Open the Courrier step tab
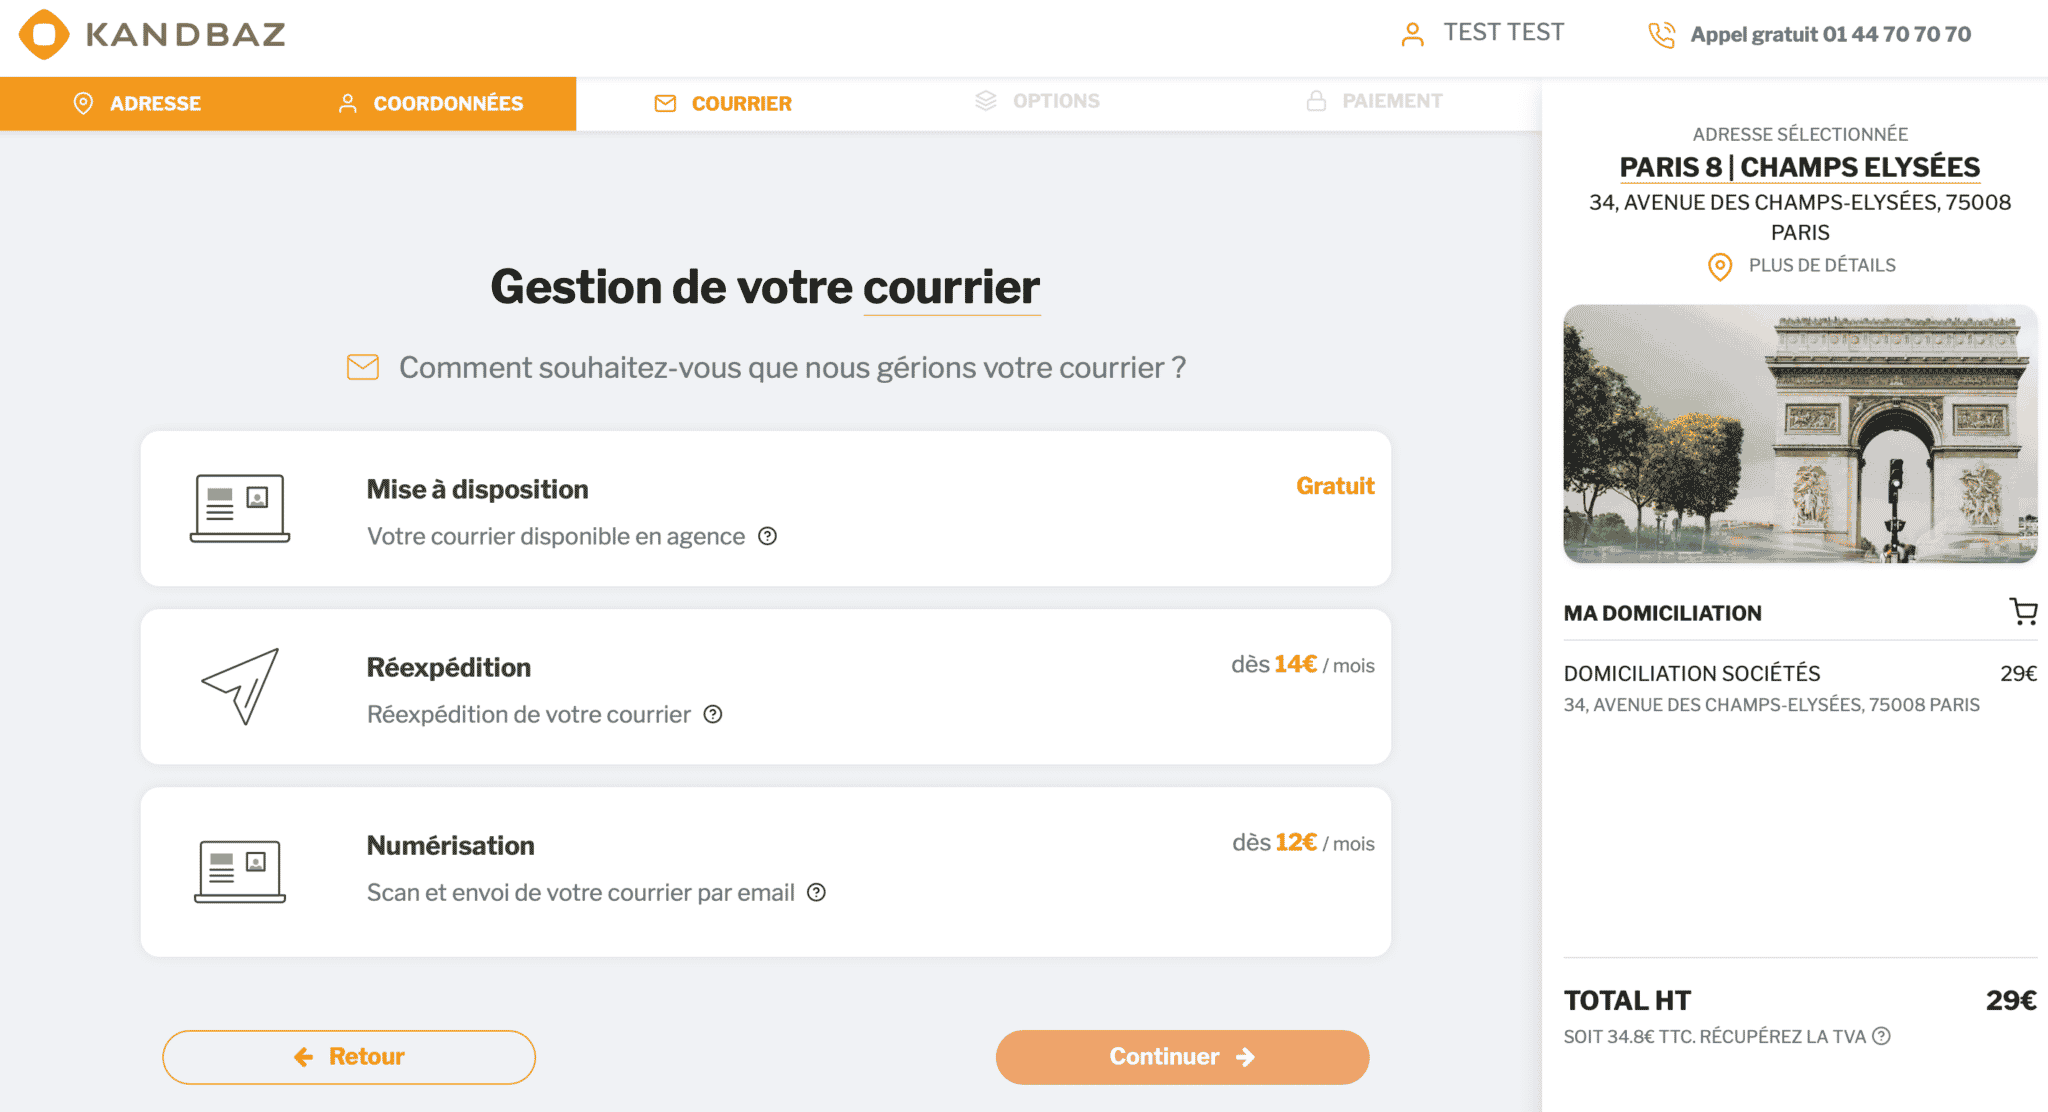The height and width of the screenshot is (1112, 2048). click(723, 103)
